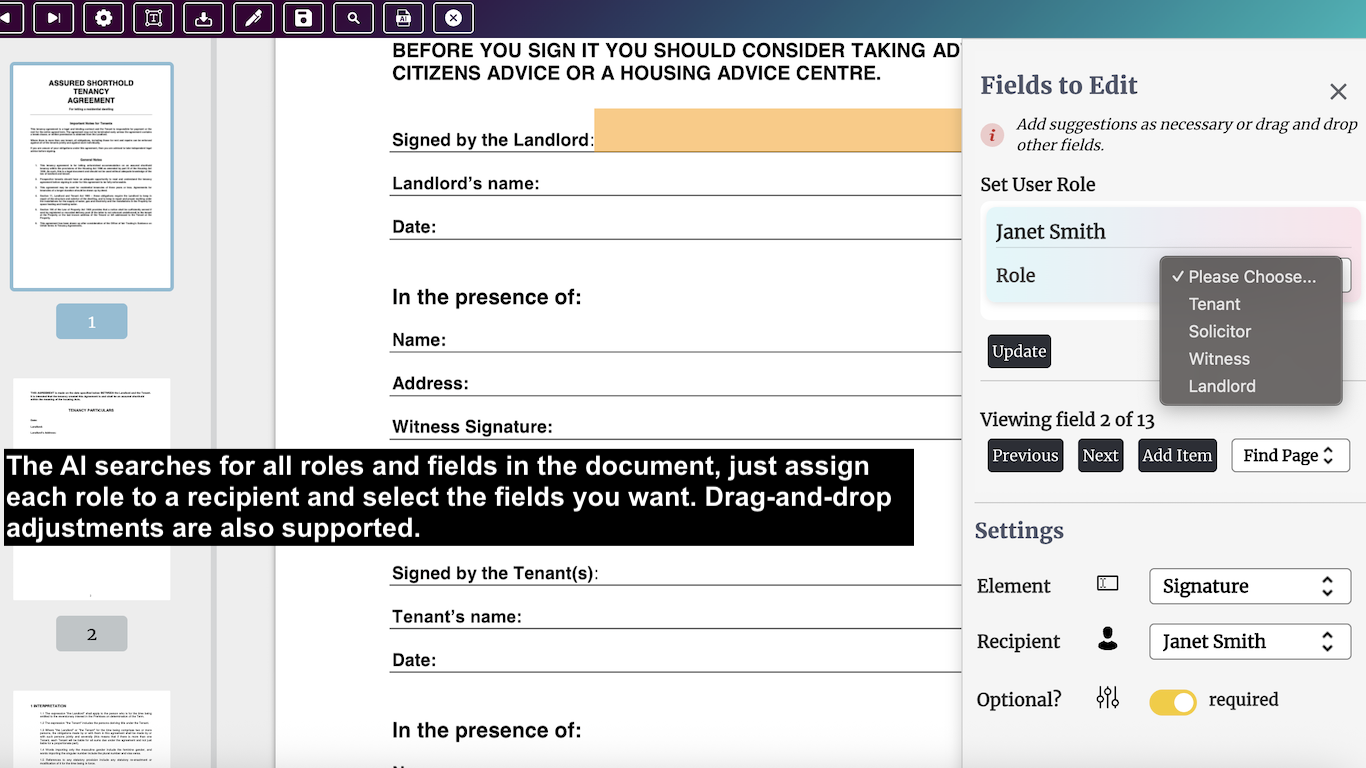
Task: Open the Element Signature dropdown
Action: tap(1249, 586)
